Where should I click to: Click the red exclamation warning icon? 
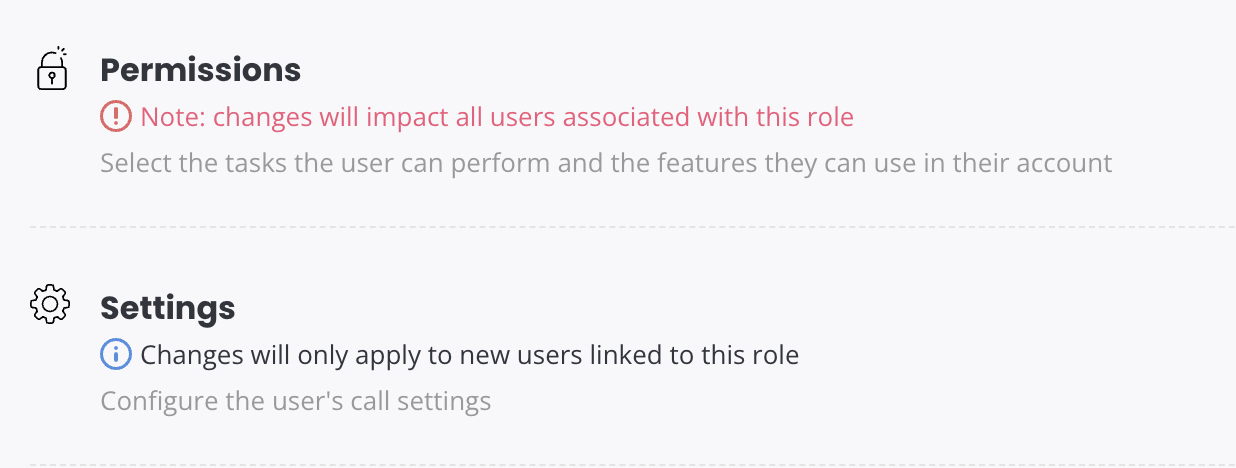tap(116, 117)
